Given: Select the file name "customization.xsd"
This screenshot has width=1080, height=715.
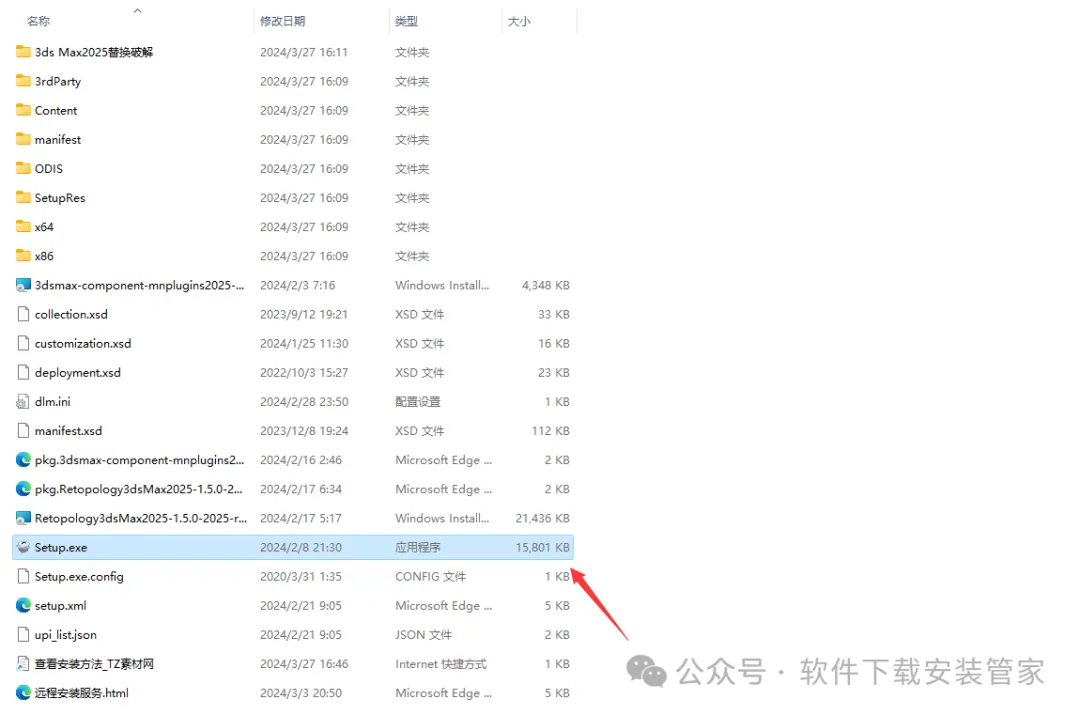Looking at the screenshot, I should coord(83,343).
